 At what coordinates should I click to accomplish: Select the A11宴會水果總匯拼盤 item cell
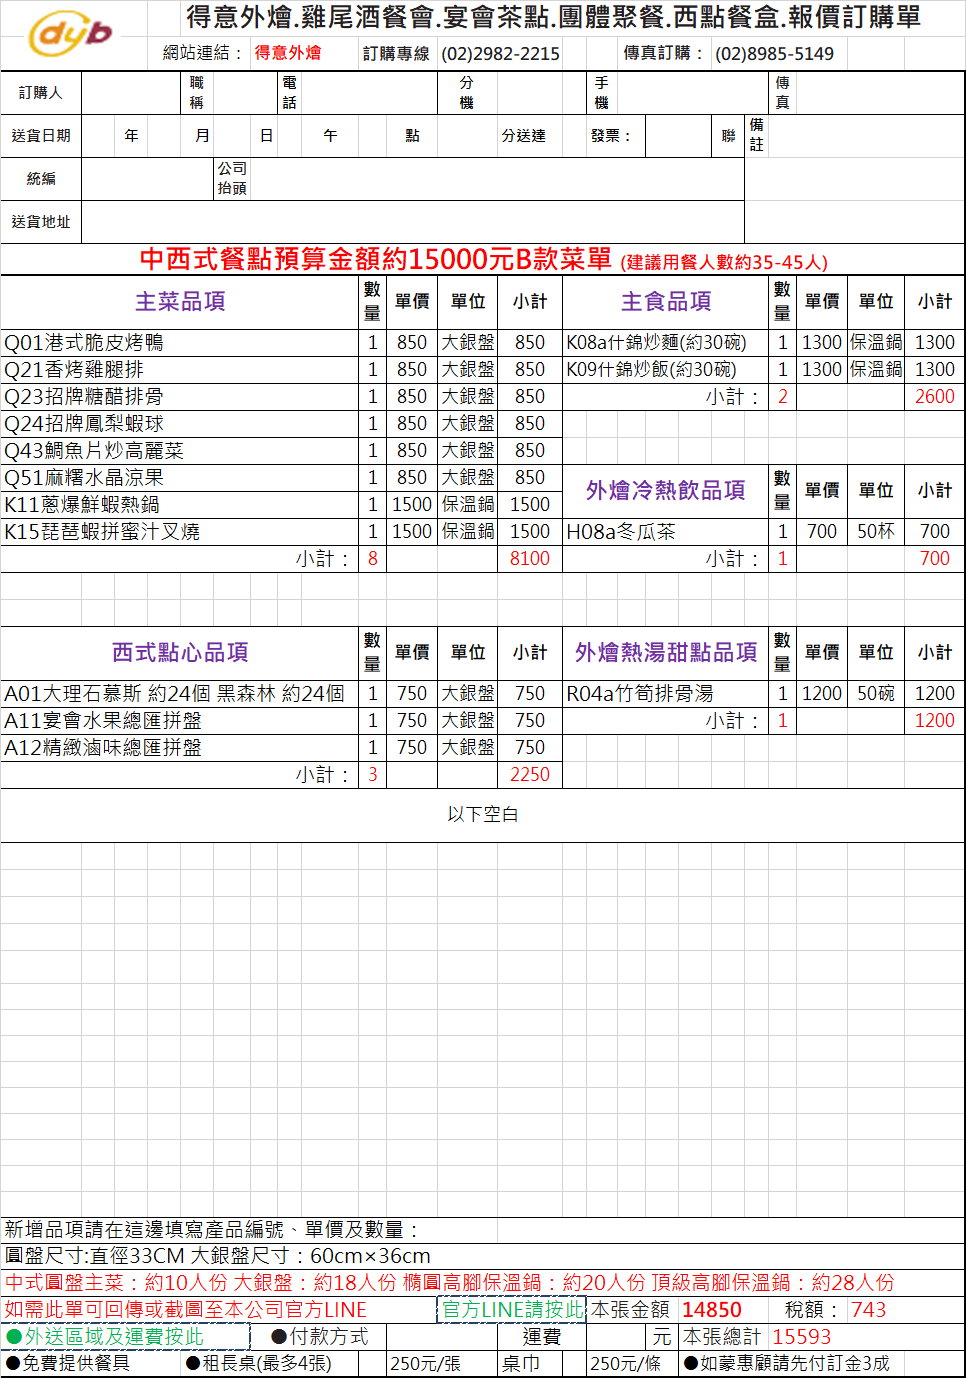click(x=180, y=720)
